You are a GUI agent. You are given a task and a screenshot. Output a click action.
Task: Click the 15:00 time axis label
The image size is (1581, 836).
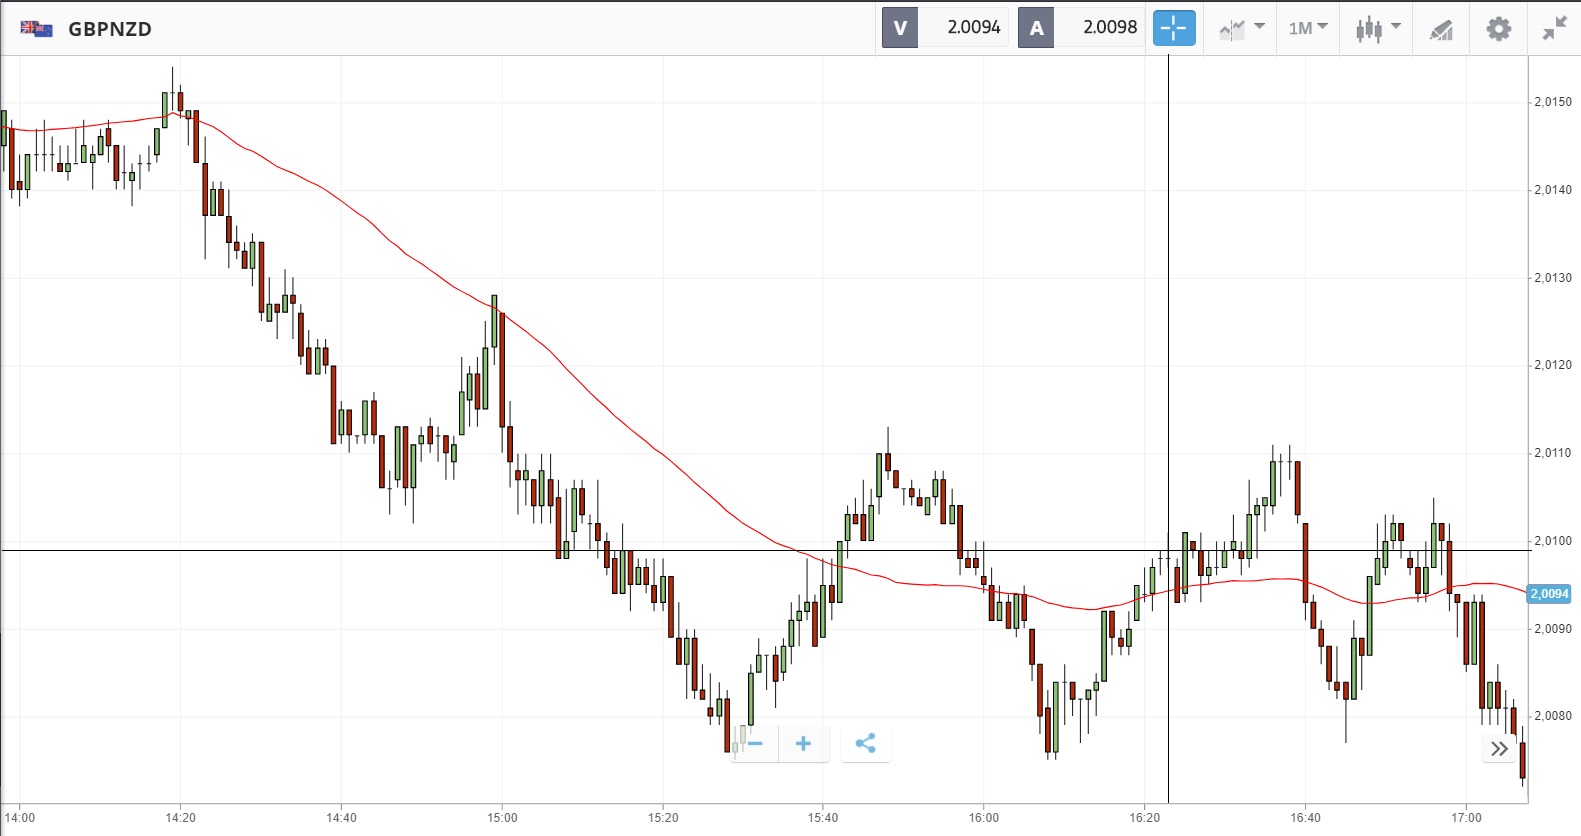coord(502,818)
